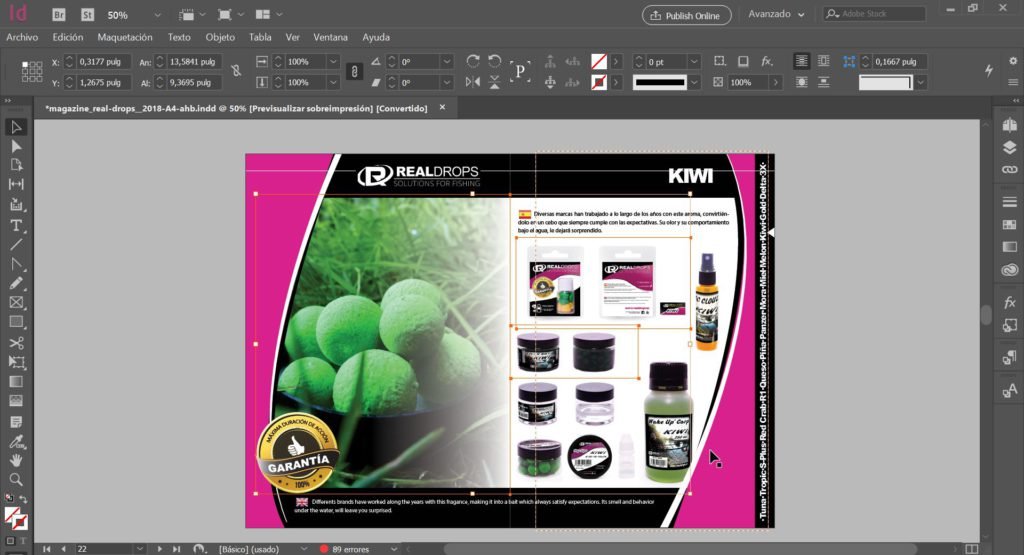The height and width of the screenshot is (555, 1024).
Task: Open scale X percentage dropdown
Action: [333, 61]
